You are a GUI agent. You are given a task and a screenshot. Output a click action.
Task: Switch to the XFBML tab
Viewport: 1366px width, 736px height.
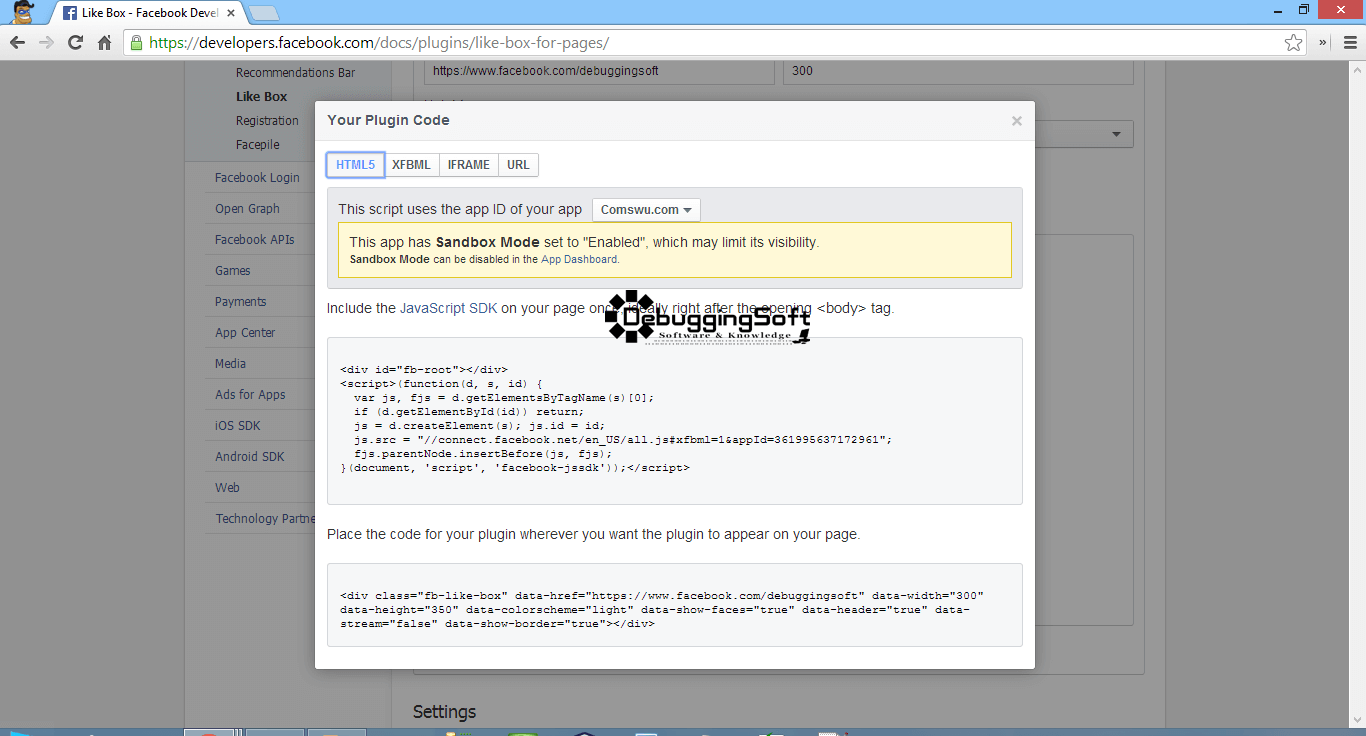coord(411,164)
